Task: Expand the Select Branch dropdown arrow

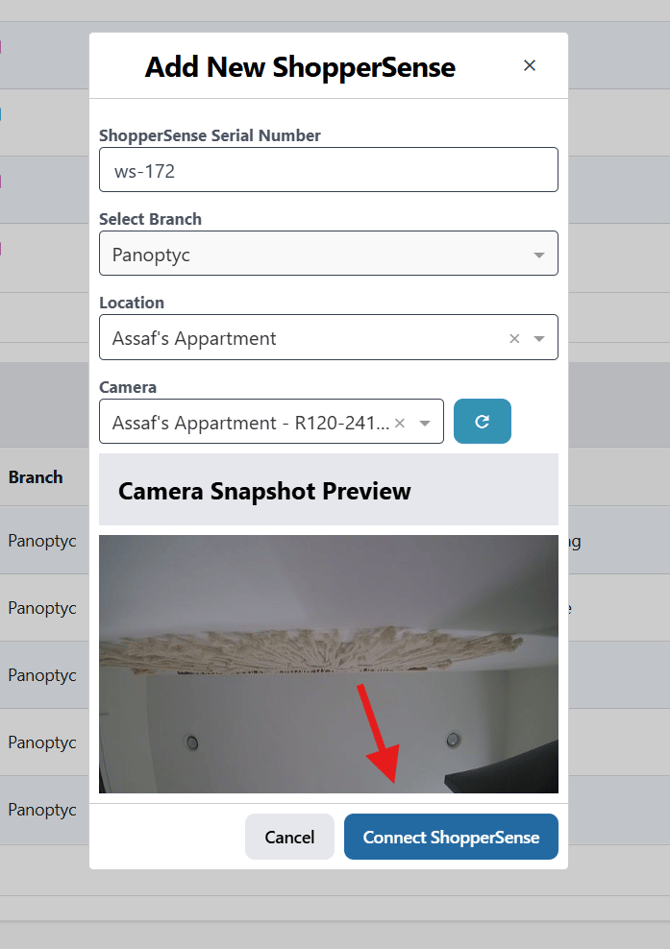Action: tap(539, 255)
